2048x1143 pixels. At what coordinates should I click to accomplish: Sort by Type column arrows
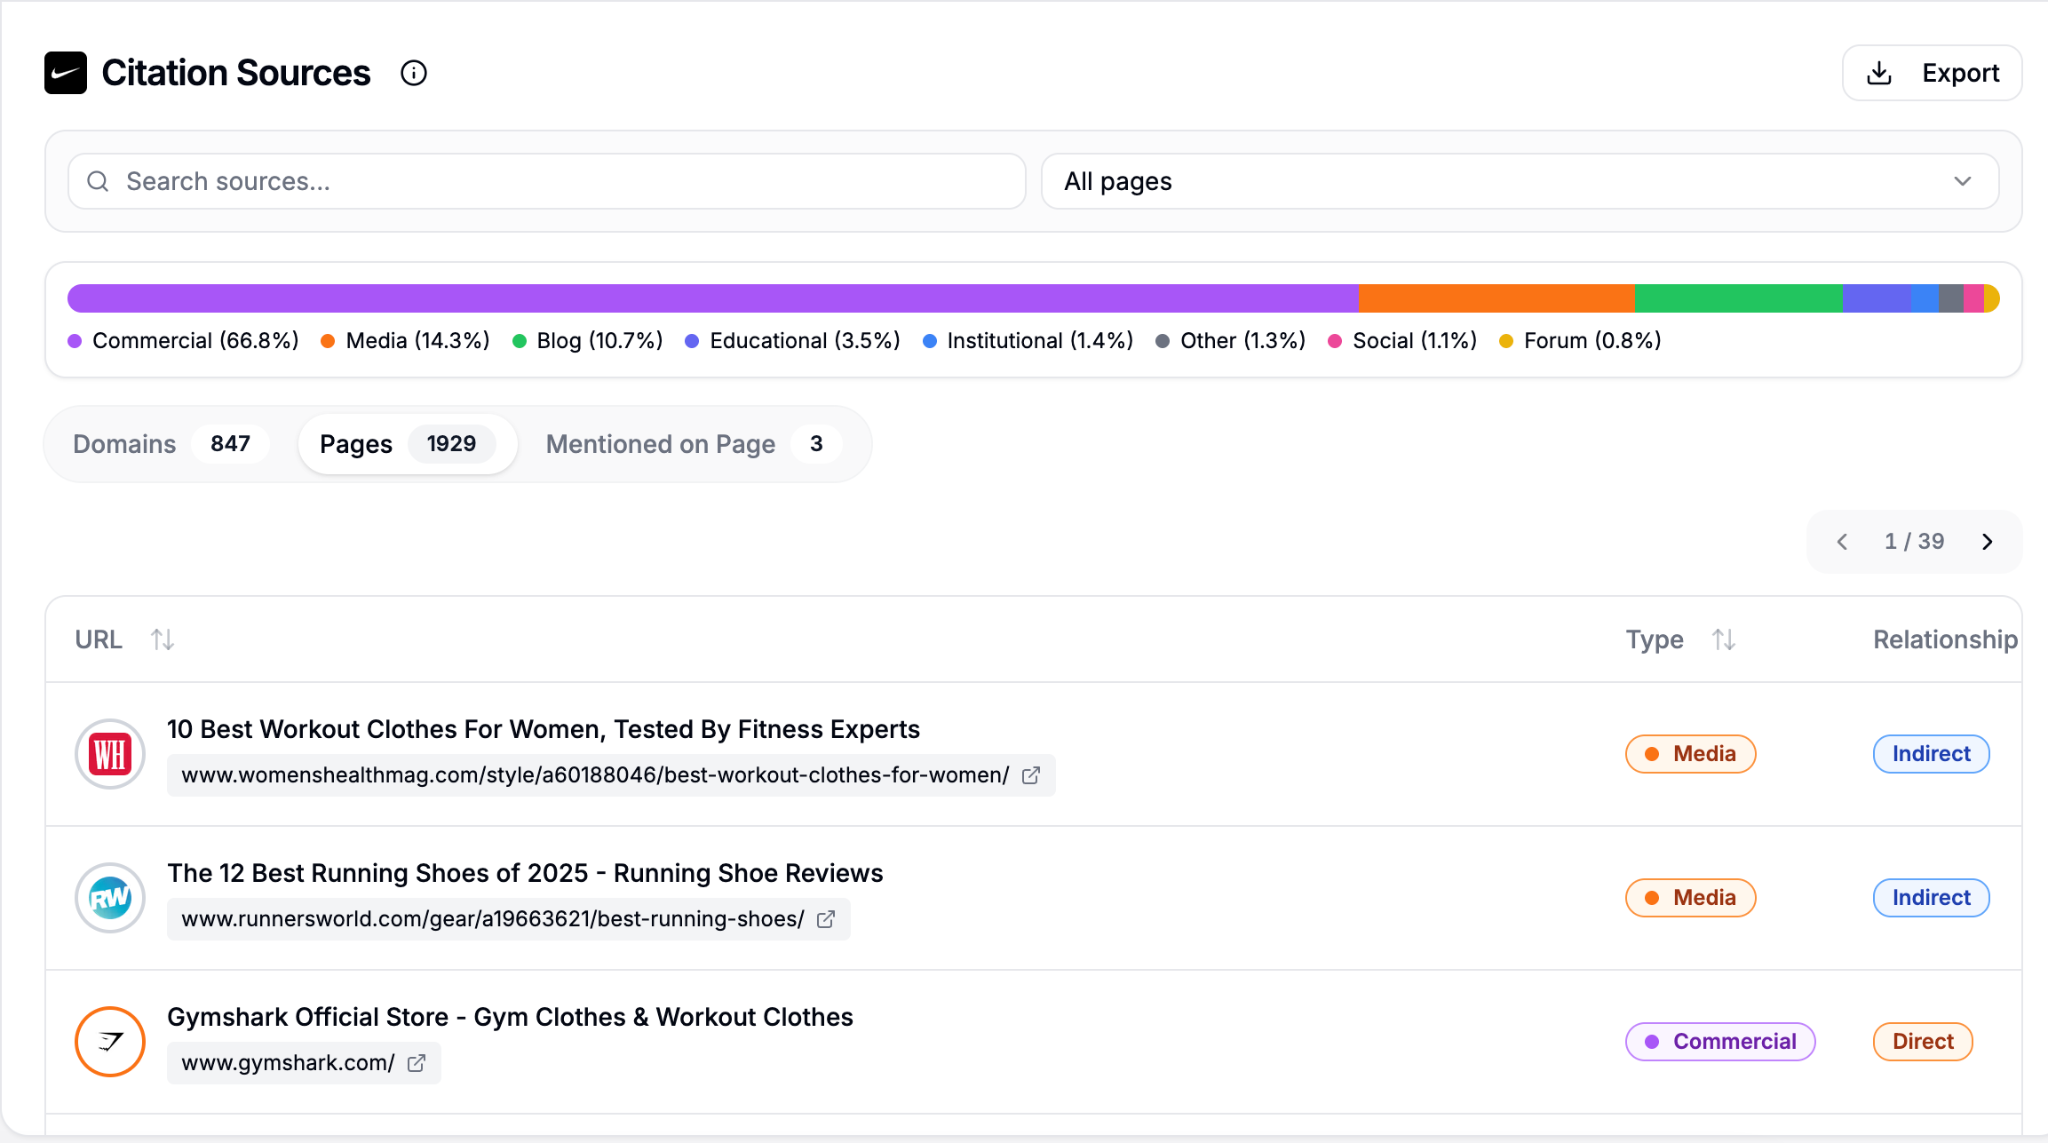click(x=1723, y=639)
